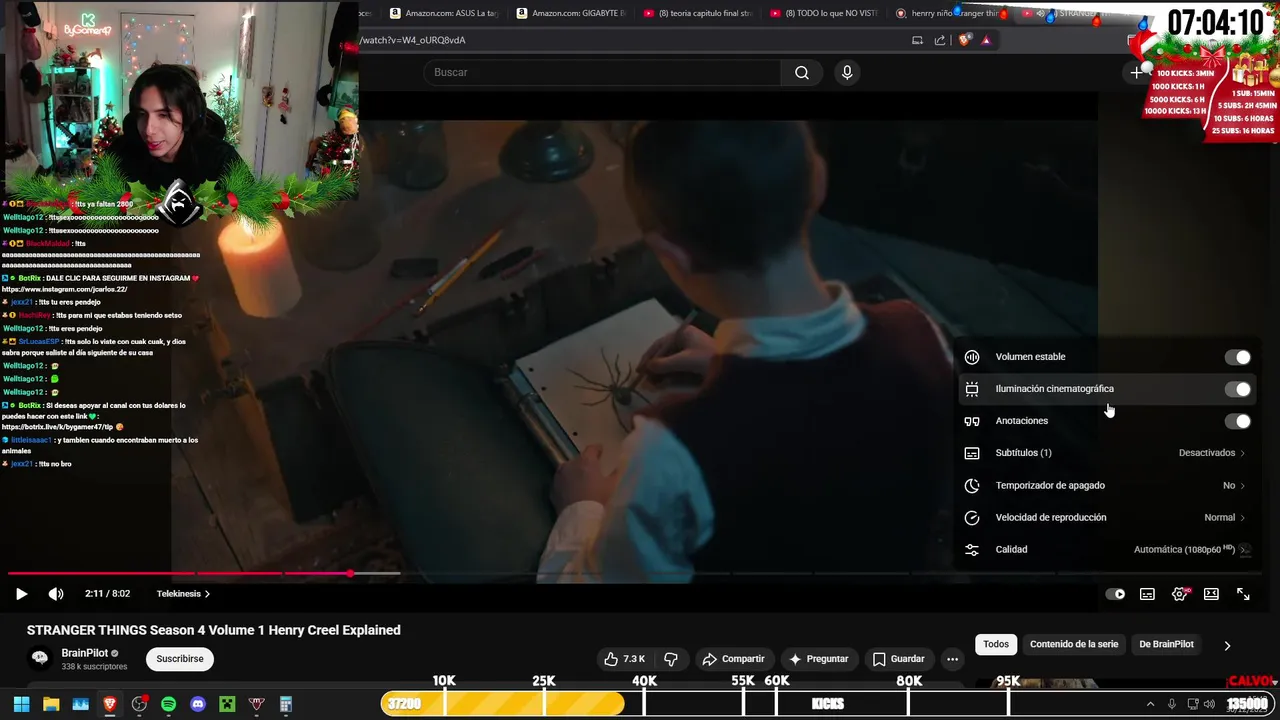Open Discord from the taskbar
The width and height of the screenshot is (1280, 720).
click(198, 704)
